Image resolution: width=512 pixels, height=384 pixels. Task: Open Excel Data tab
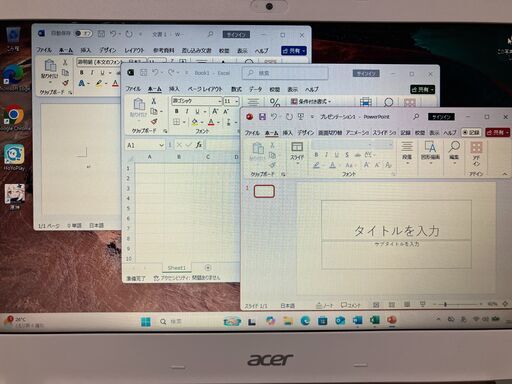[256, 89]
